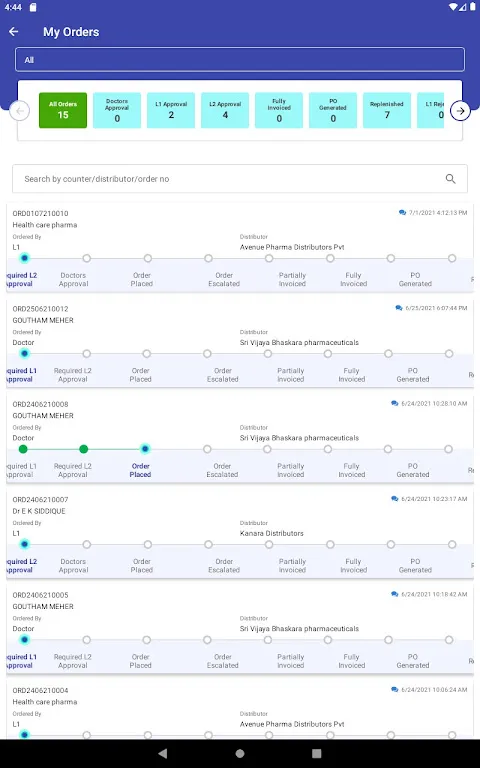Filter by Replenished status card
This screenshot has width=480, height=768.
pyautogui.click(x=387, y=111)
